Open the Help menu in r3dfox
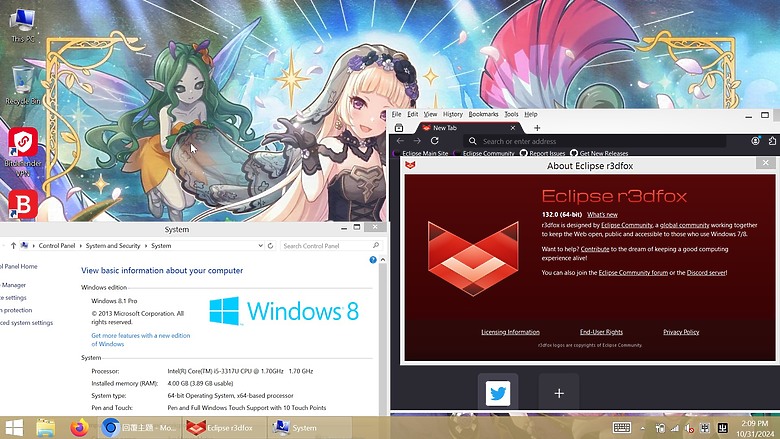 (x=531, y=114)
